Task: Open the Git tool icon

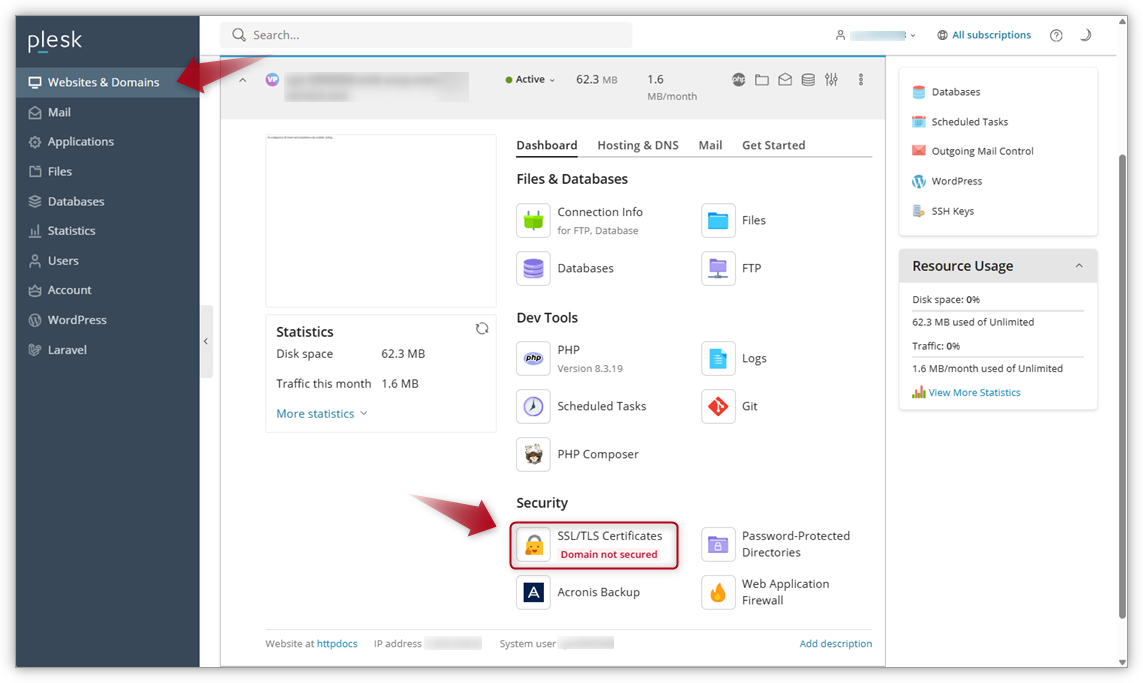Action: click(718, 407)
